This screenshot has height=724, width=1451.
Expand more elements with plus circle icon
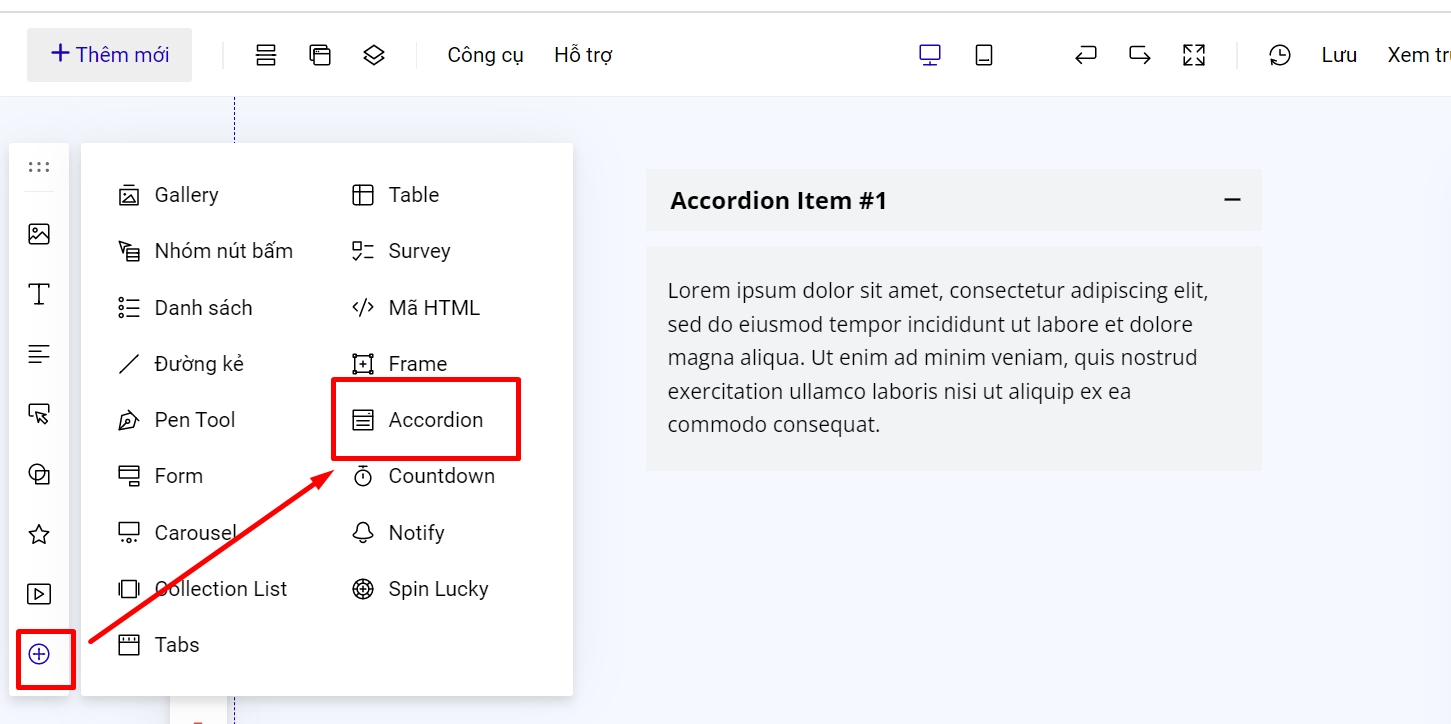(39, 654)
